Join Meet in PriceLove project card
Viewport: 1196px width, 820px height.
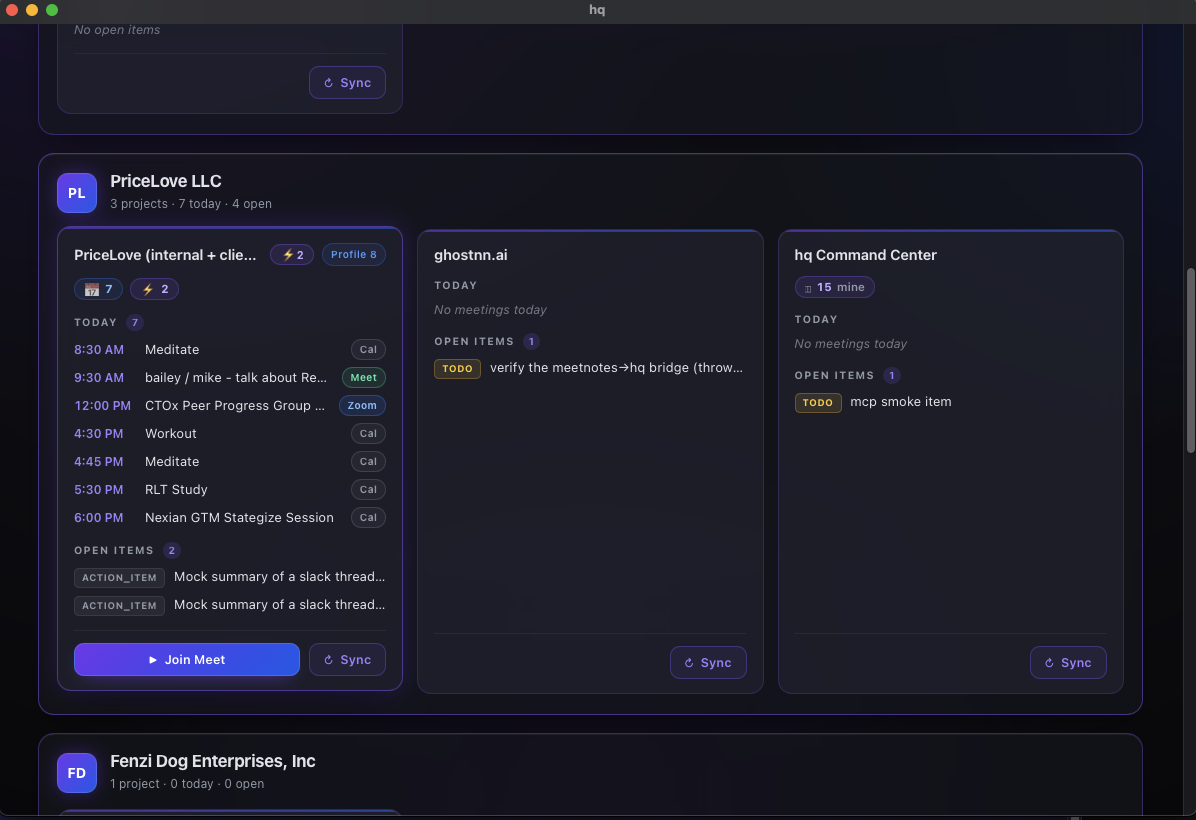[x=187, y=660]
